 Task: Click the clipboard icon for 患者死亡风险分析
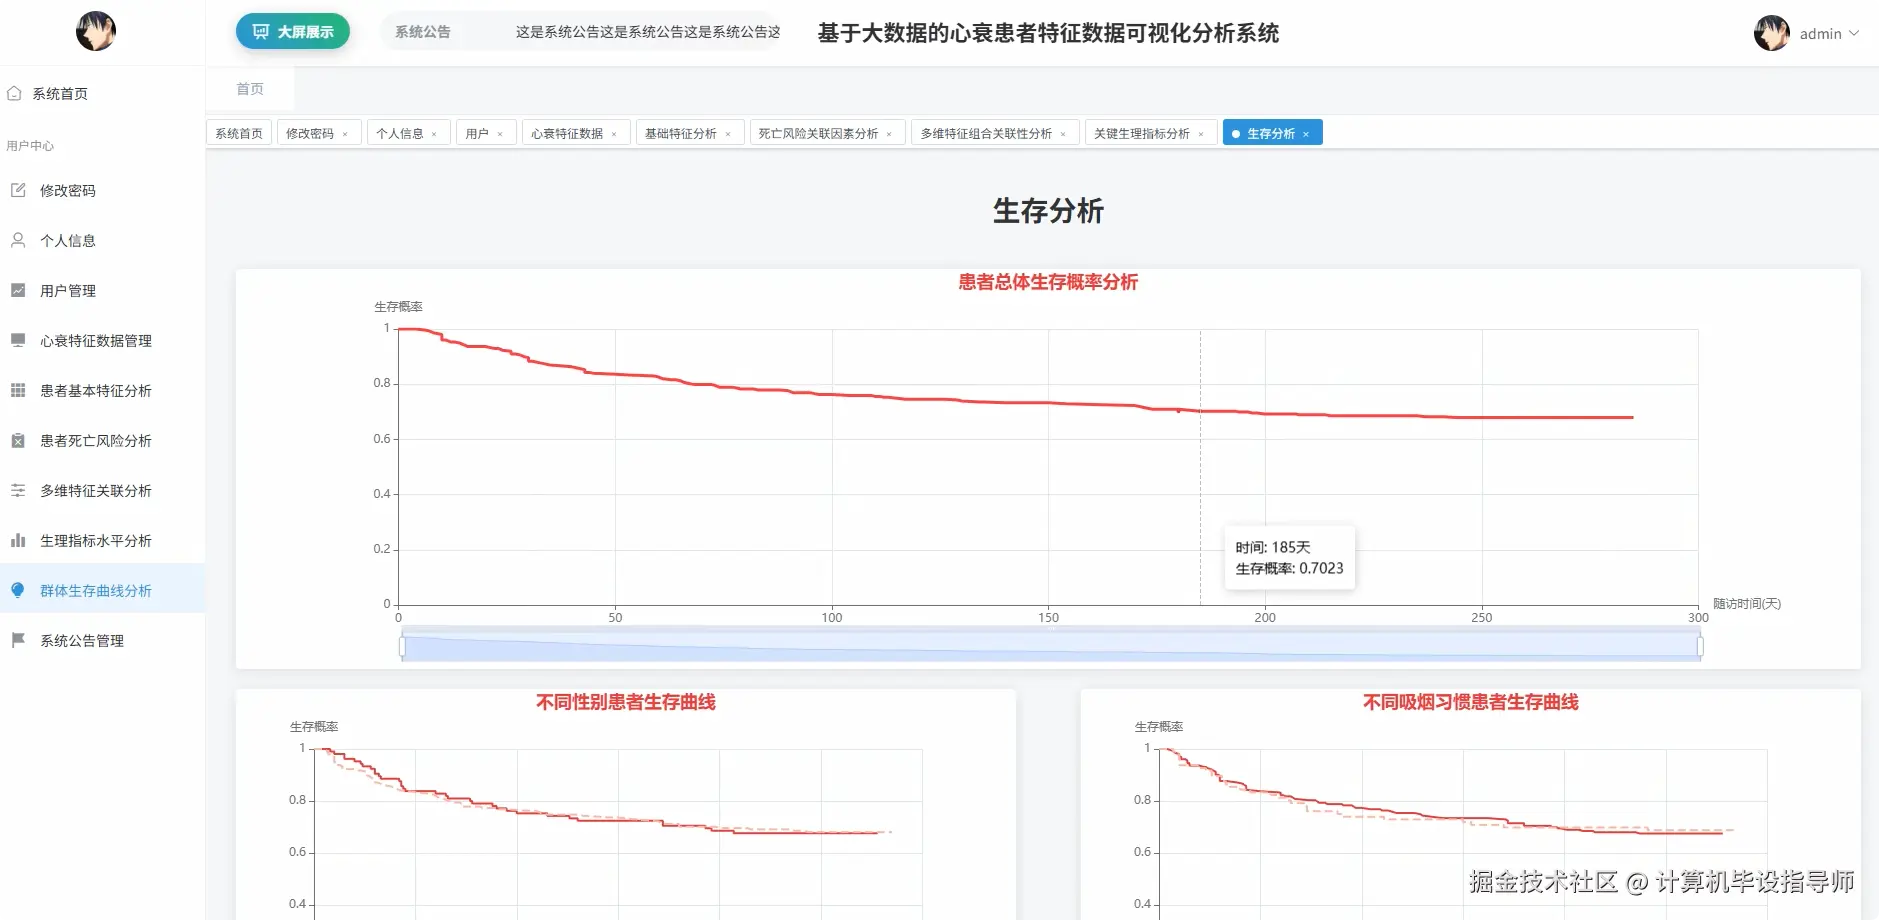tap(18, 440)
